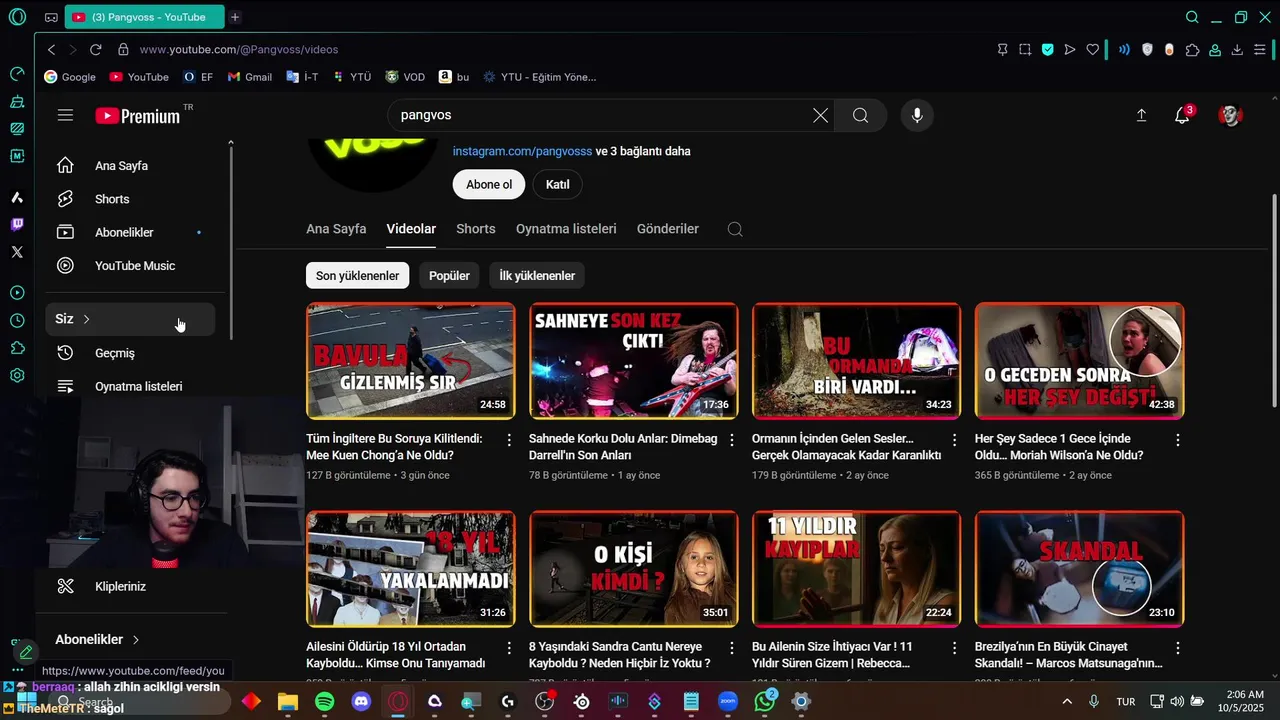Open options for Moriah Wilson video
The width and height of the screenshot is (1280, 720).
click(1177, 439)
